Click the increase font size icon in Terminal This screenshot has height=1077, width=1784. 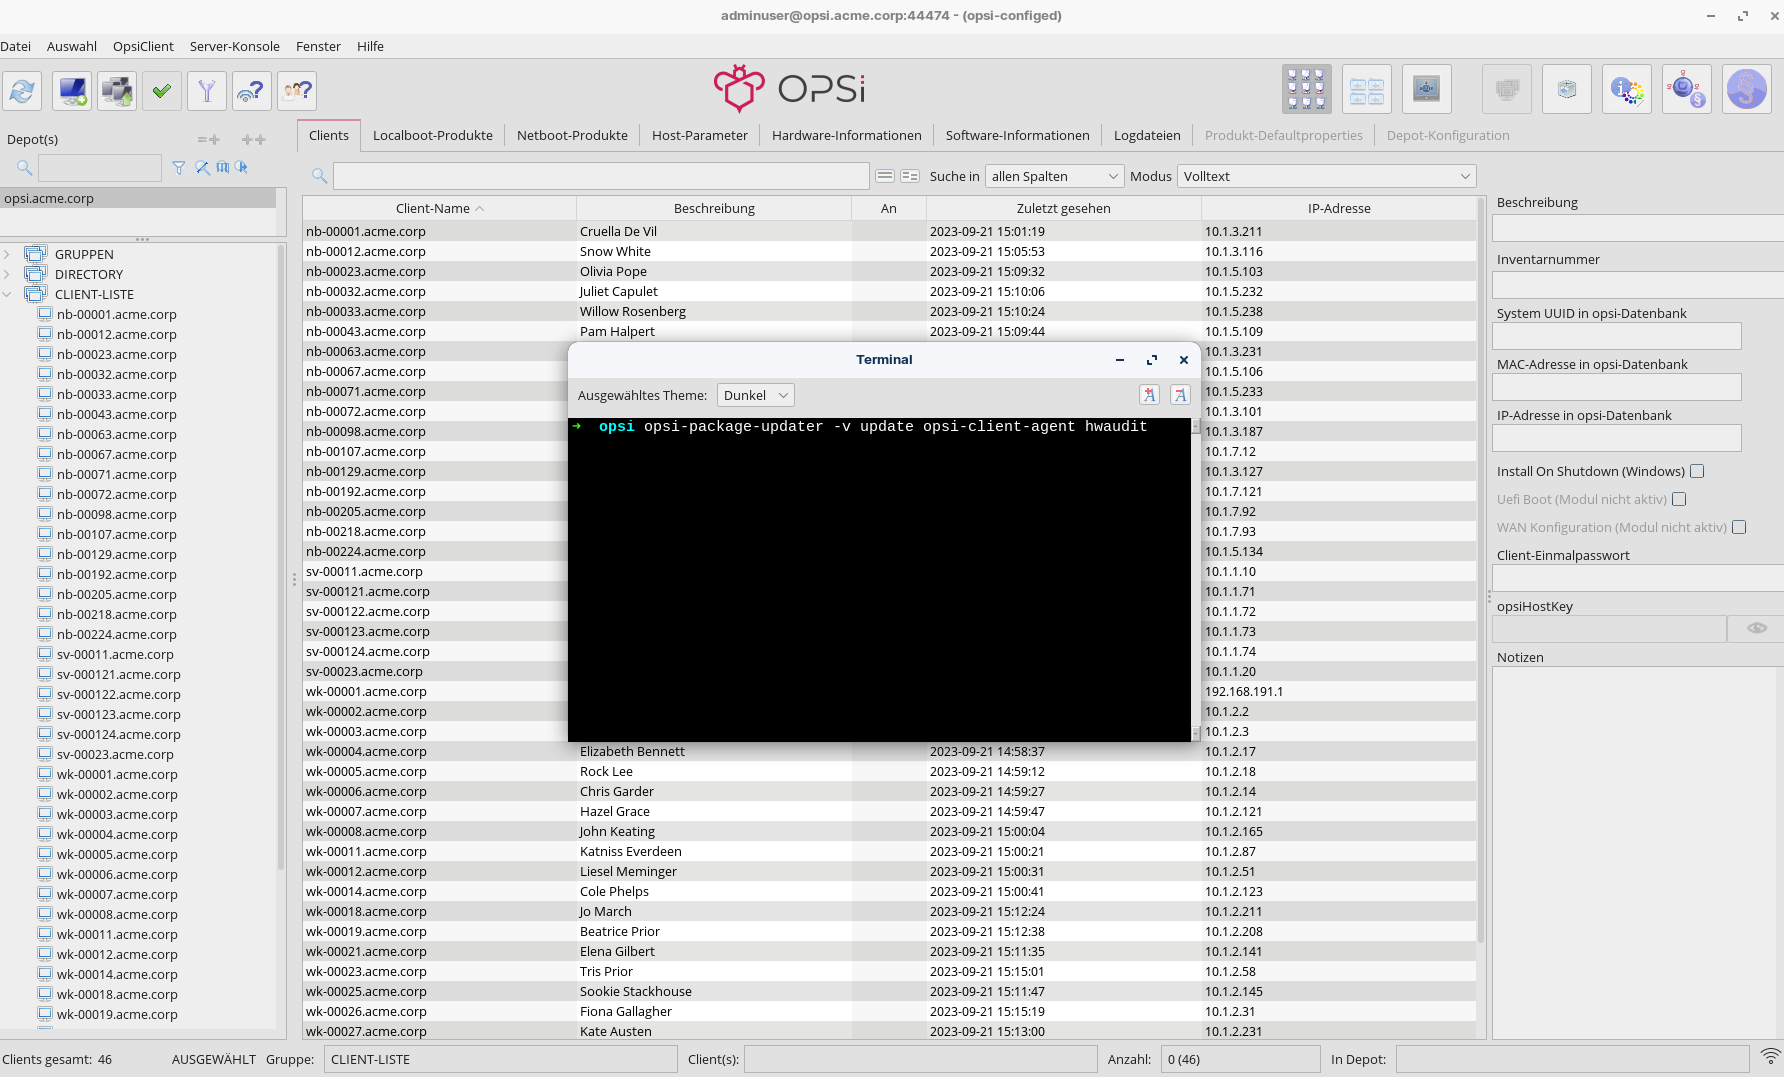click(x=1150, y=395)
